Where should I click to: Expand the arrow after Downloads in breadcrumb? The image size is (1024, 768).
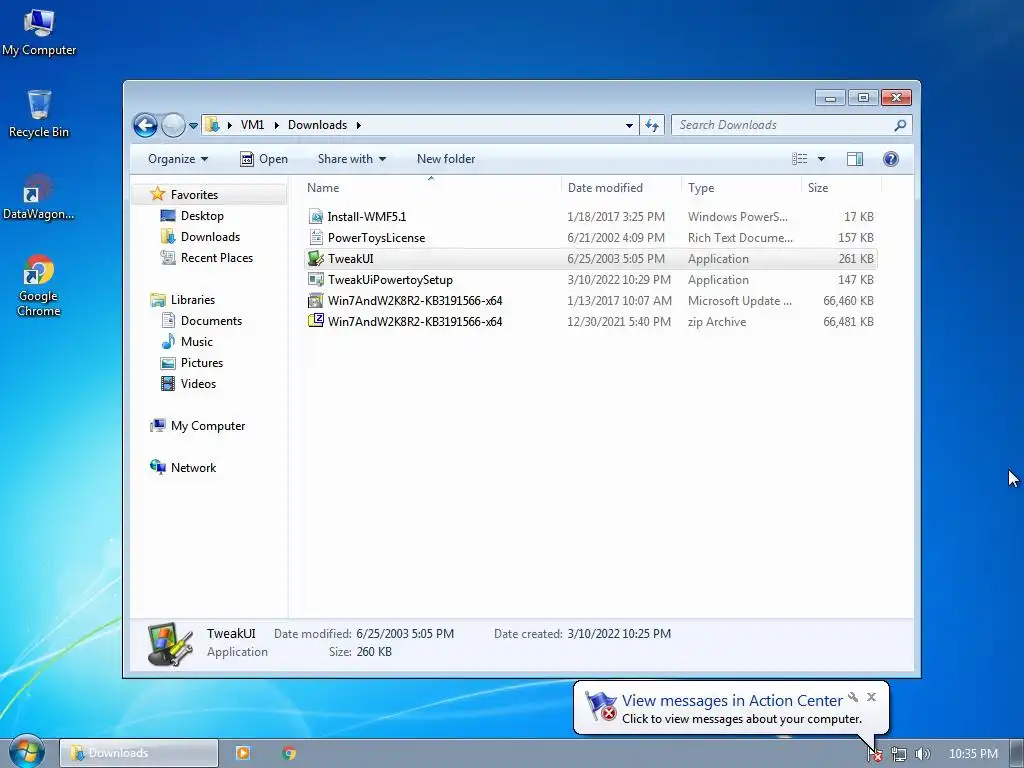(x=359, y=125)
